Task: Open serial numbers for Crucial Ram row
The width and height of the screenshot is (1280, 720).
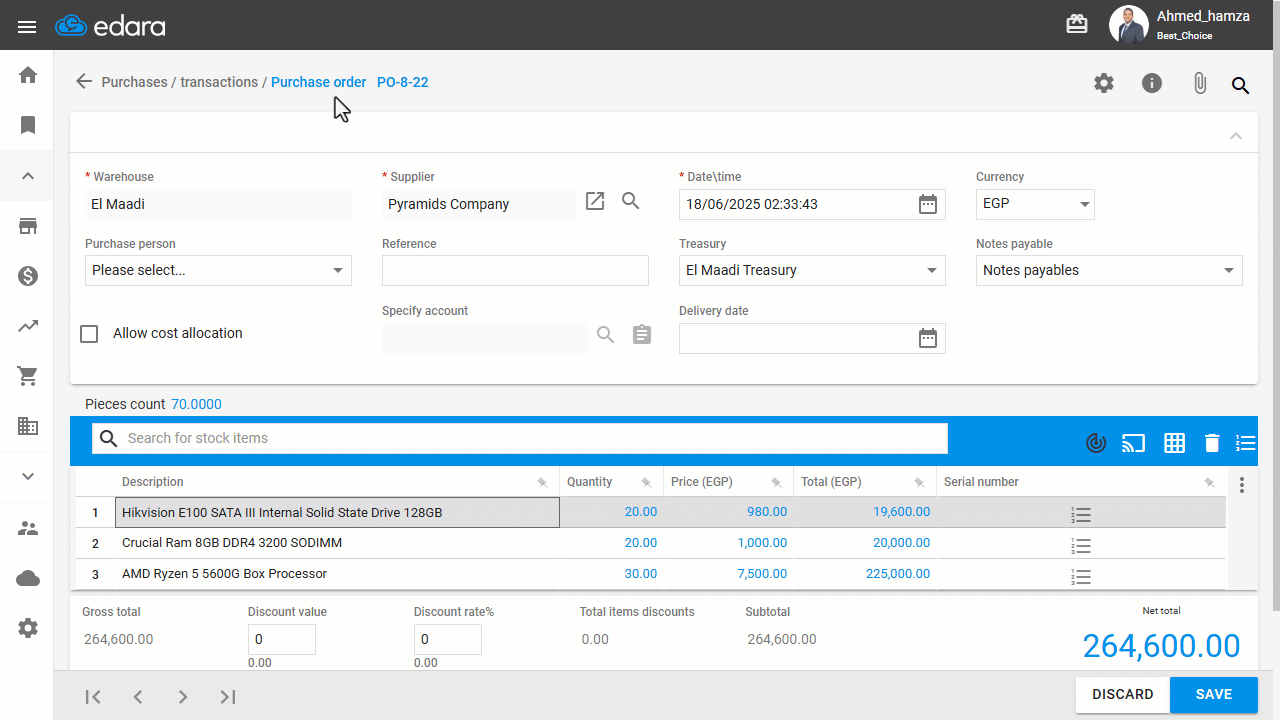Action: click(x=1081, y=546)
